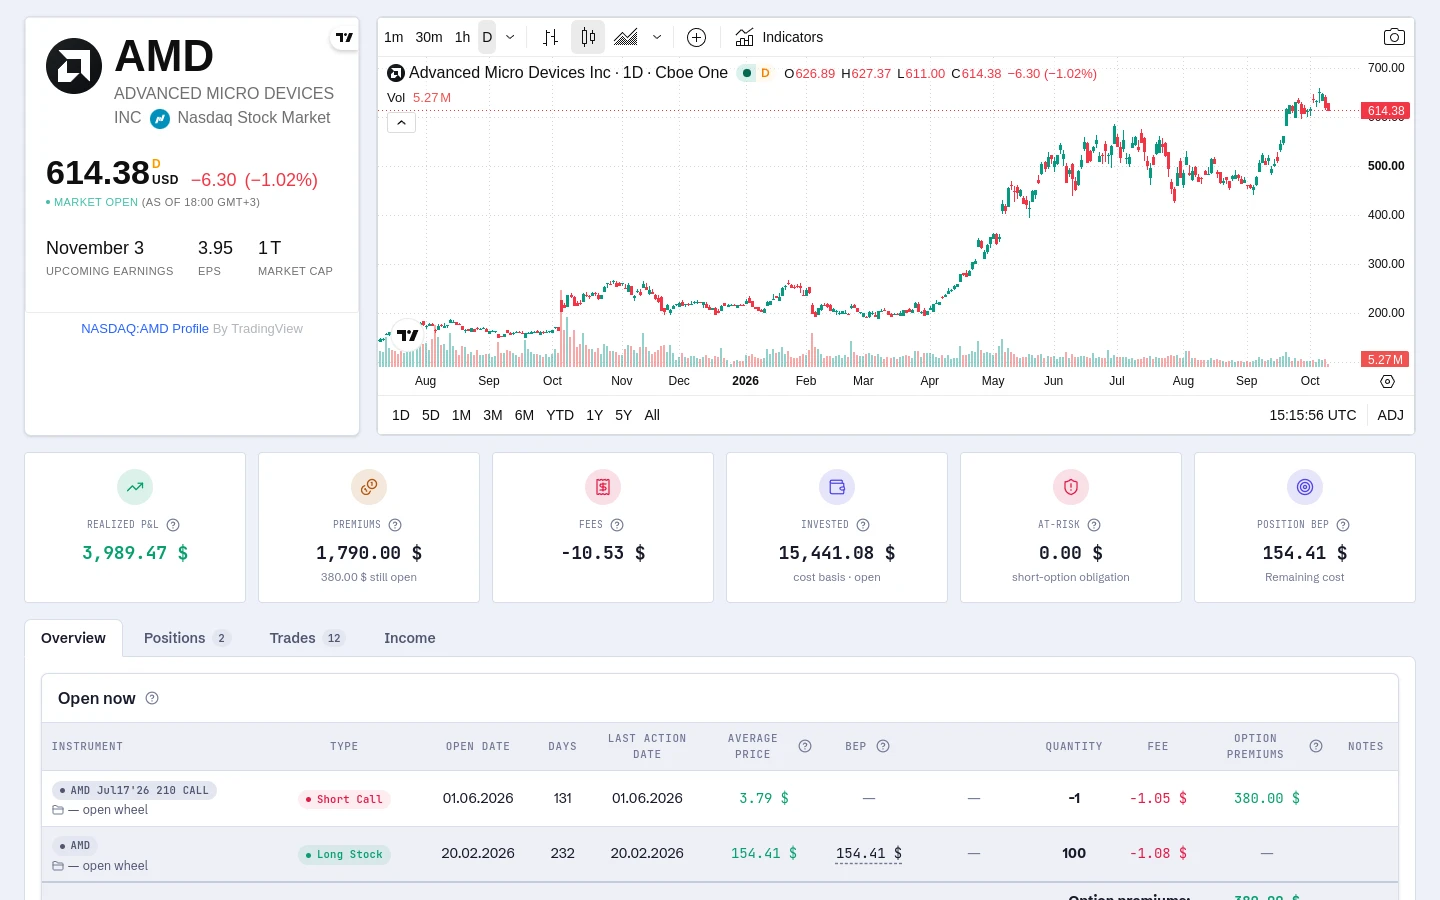This screenshot has width=1440, height=900.
Task: Show help for Option Premiums column
Action: tap(1316, 746)
